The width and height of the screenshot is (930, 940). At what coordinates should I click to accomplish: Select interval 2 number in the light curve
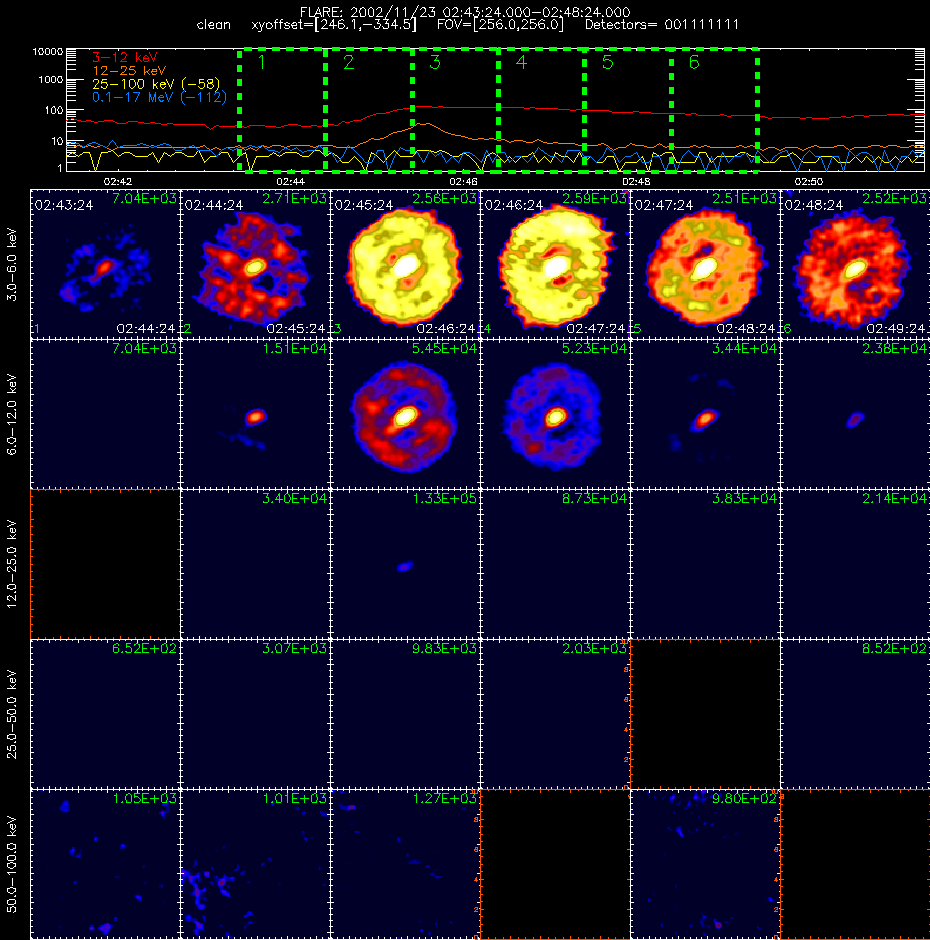tap(348, 62)
